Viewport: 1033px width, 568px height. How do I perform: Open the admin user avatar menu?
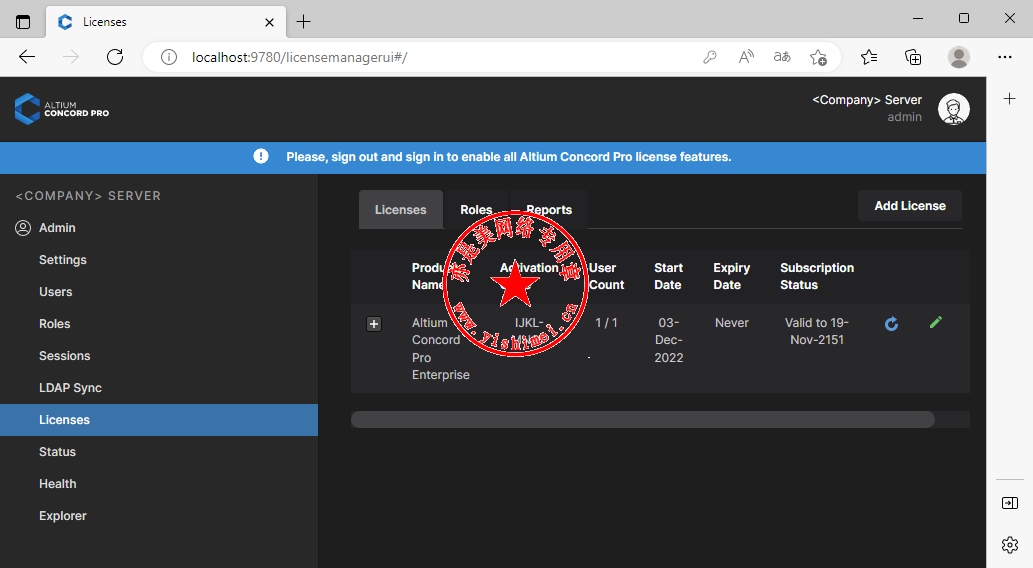coord(953,109)
